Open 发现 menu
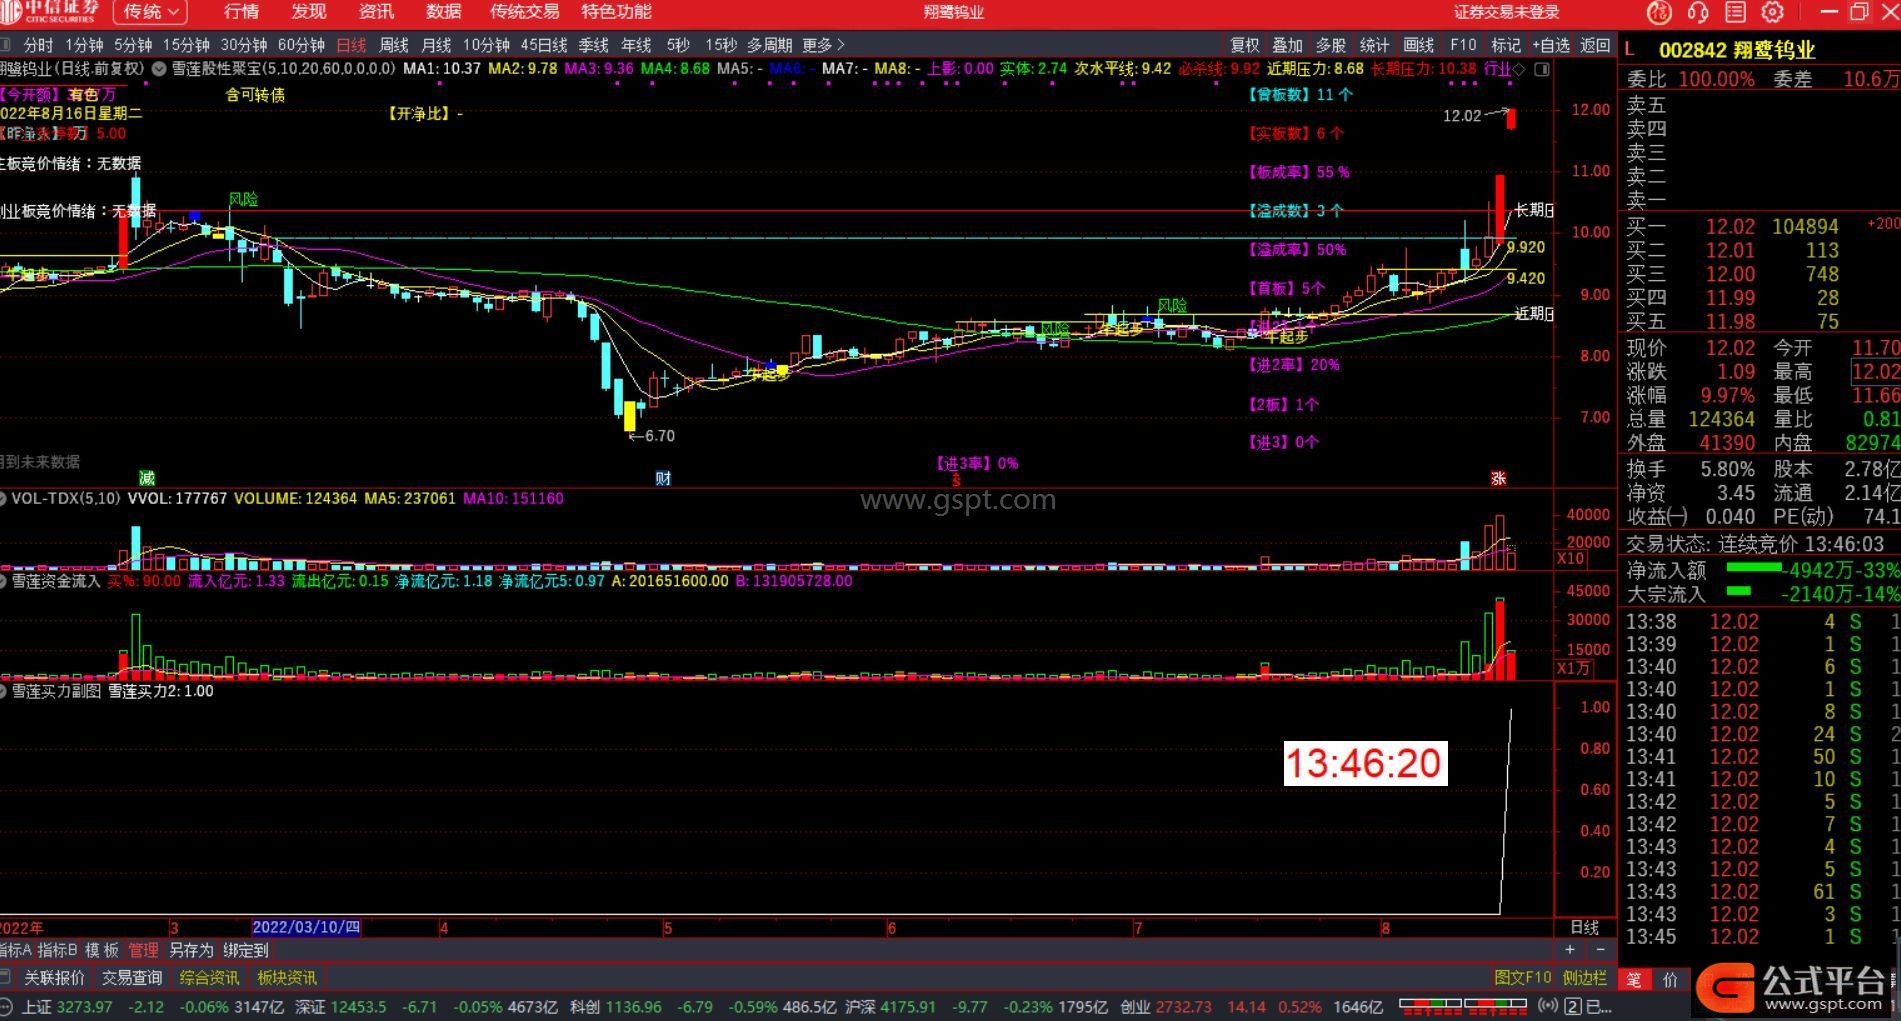Screen dimensions: 1901x1021 pyautogui.click(x=309, y=12)
